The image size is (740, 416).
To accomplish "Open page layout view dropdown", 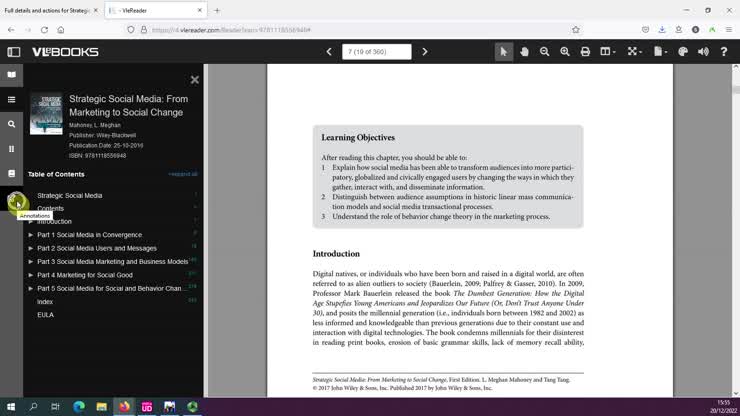I will (608, 51).
